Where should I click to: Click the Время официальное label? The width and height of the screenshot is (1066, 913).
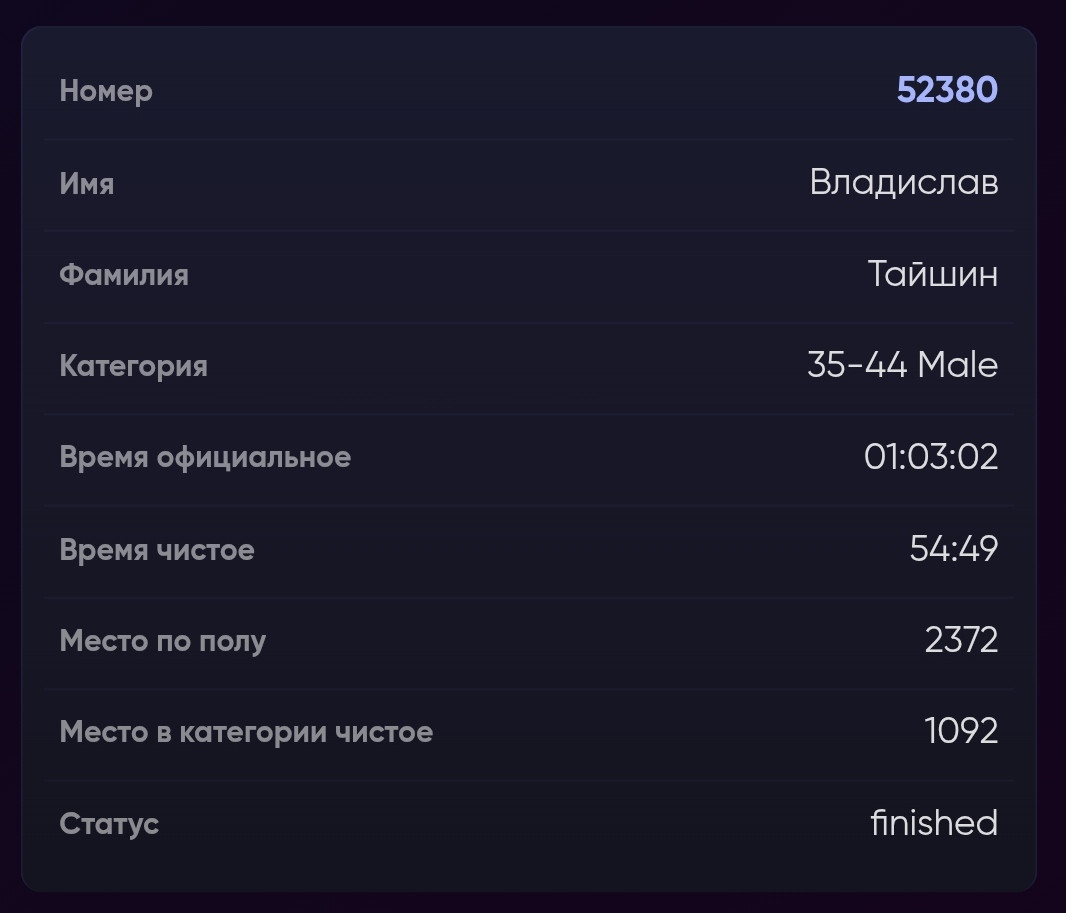point(205,458)
